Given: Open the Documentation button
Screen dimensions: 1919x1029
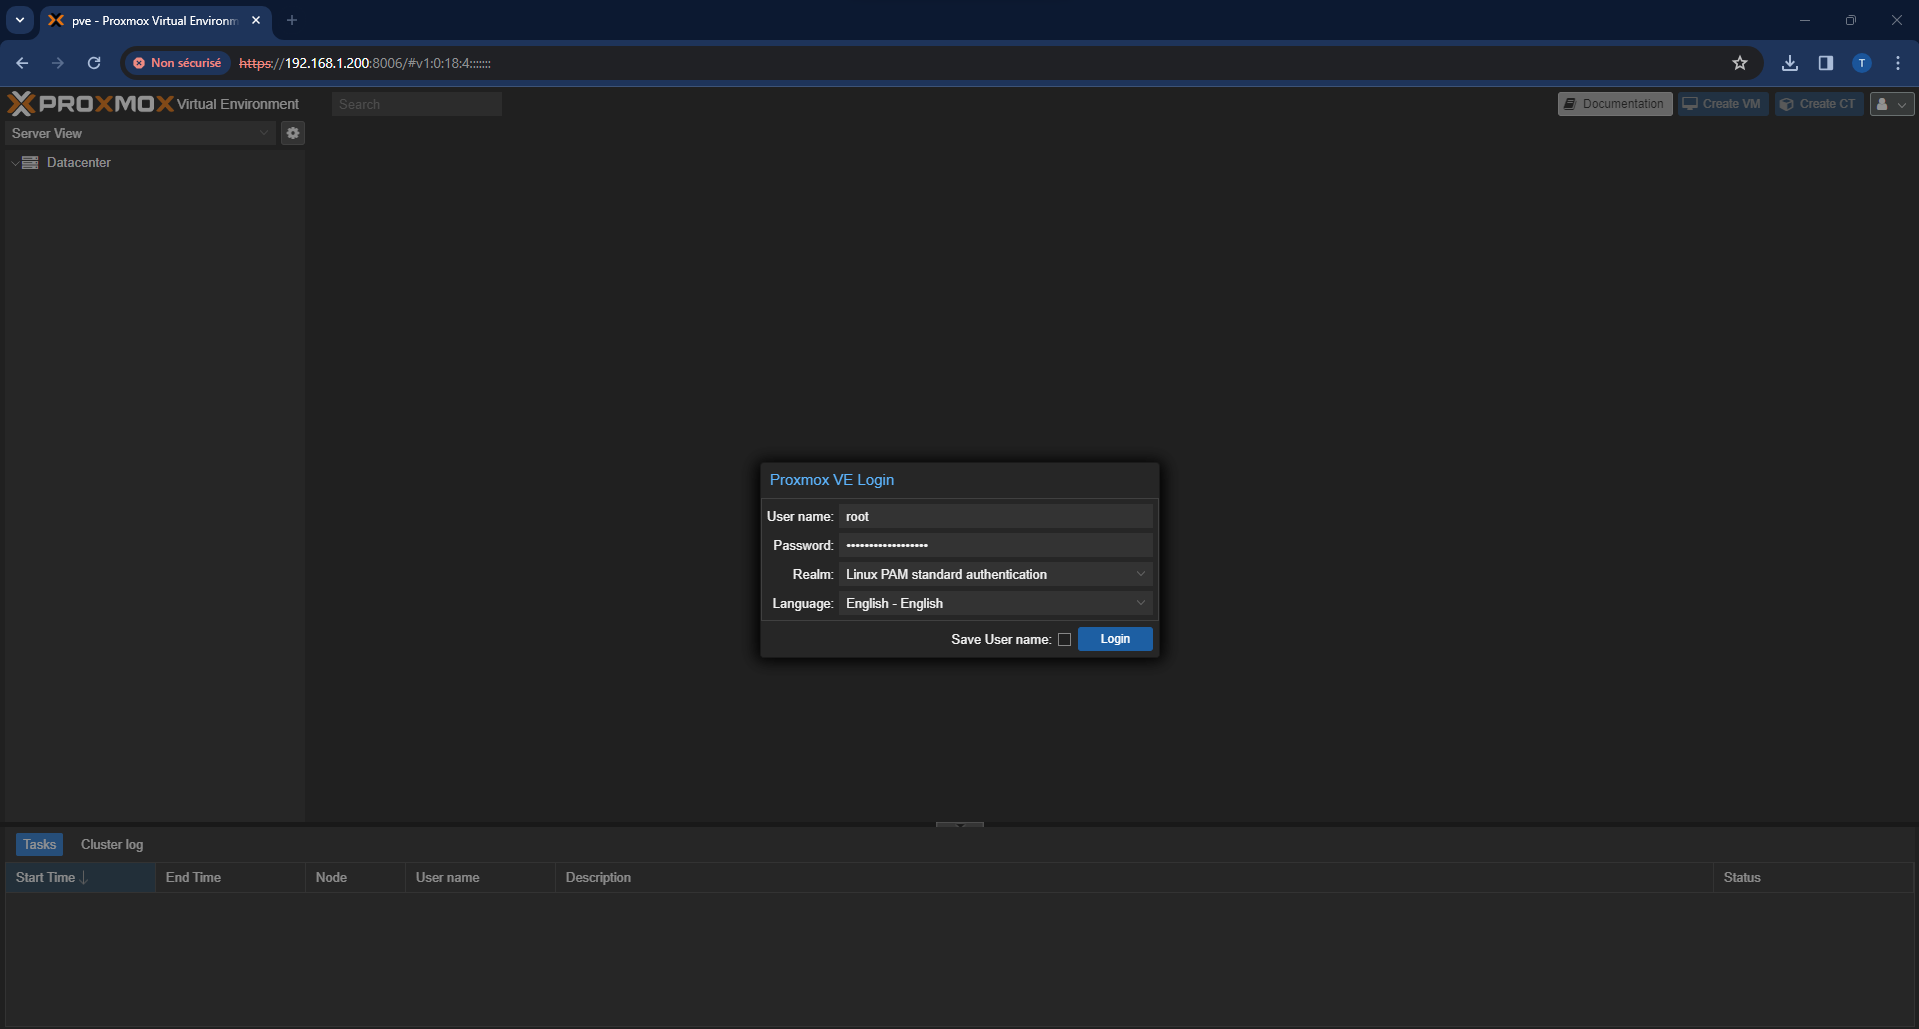Looking at the screenshot, I should click(1614, 104).
